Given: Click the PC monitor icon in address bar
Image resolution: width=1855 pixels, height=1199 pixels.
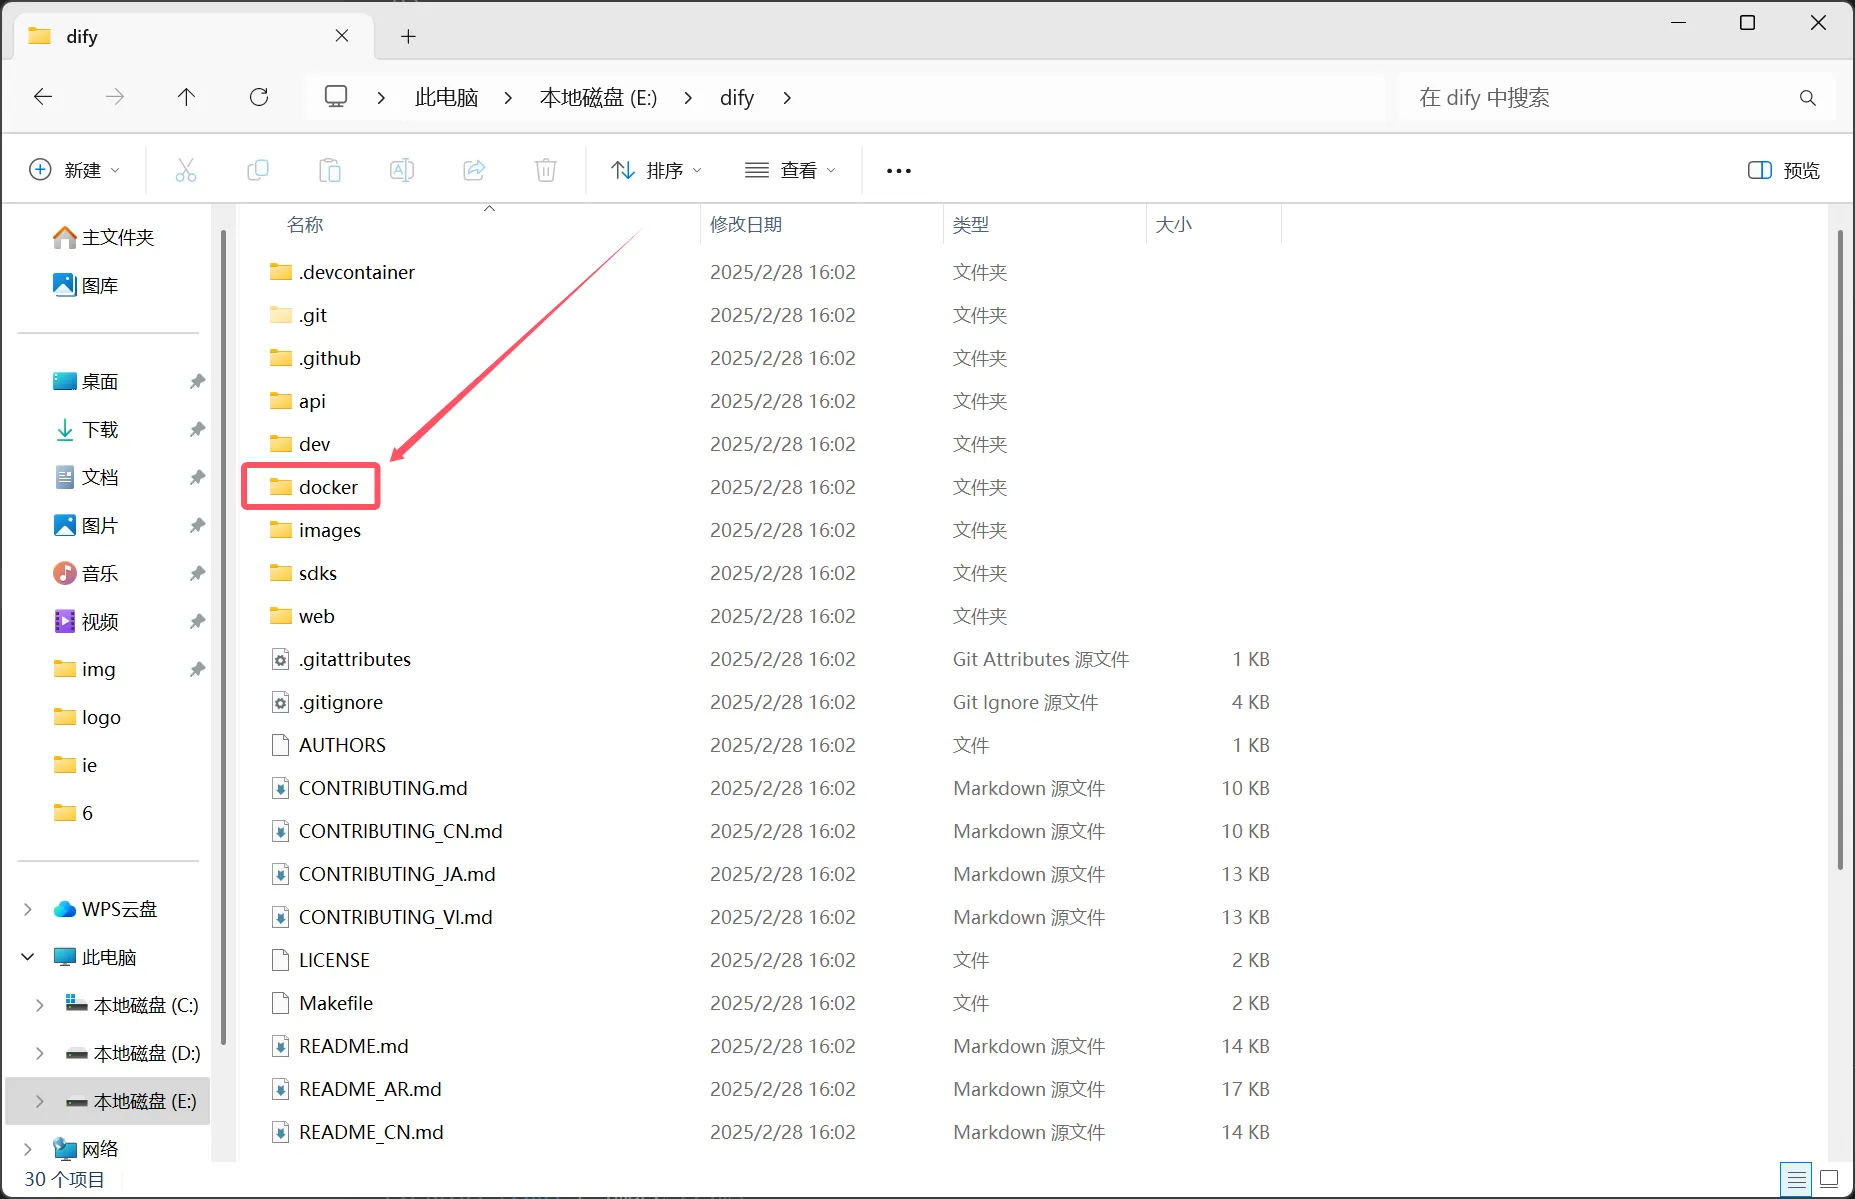Looking at the screenshot, I should [336, 97].
